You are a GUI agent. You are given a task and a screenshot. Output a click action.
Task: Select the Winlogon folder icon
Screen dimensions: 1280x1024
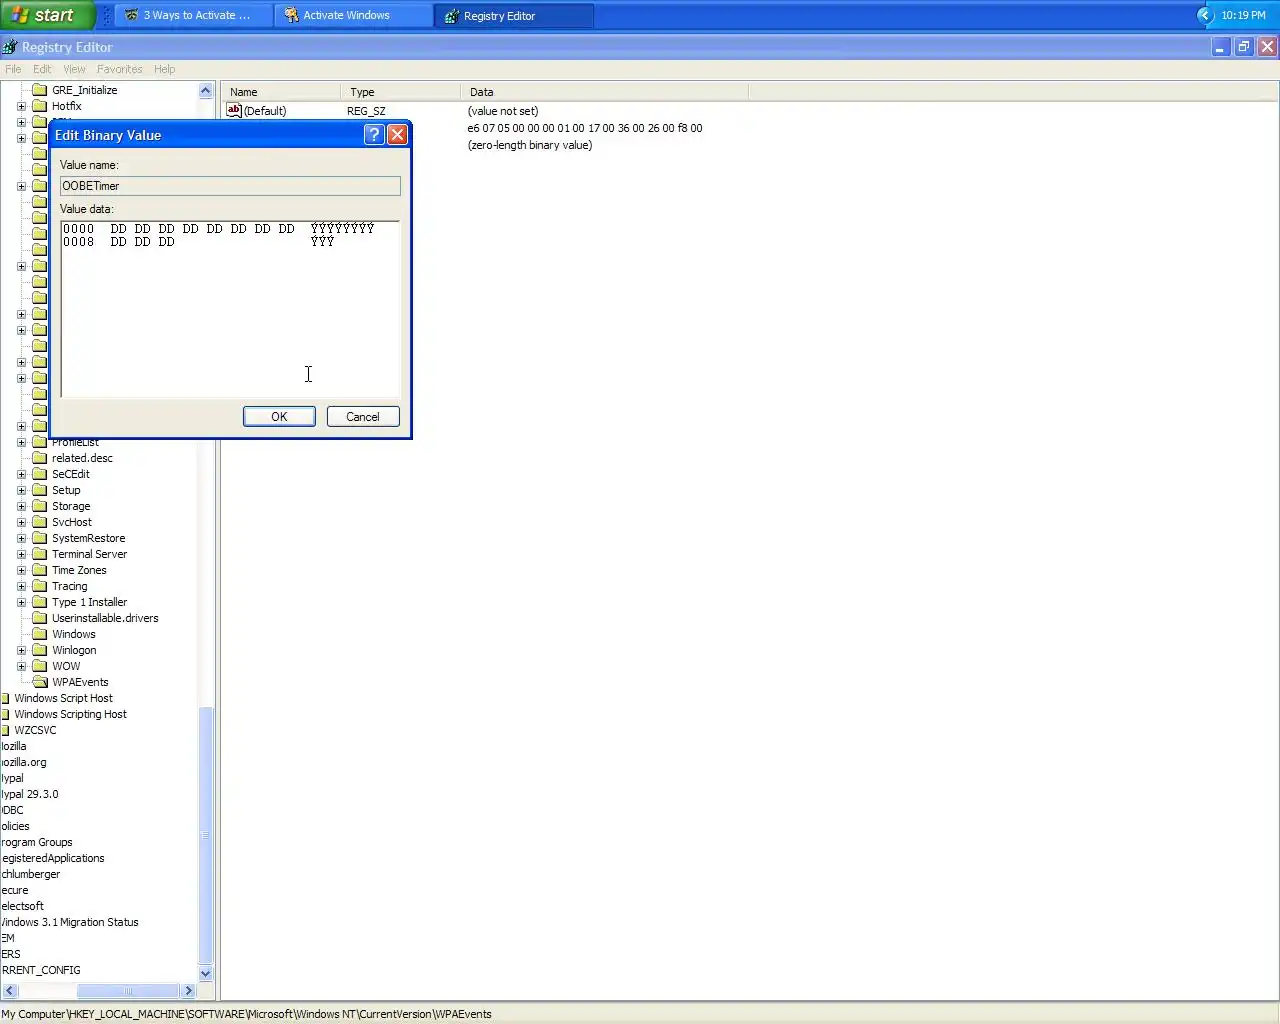click(x=40, y=650)
